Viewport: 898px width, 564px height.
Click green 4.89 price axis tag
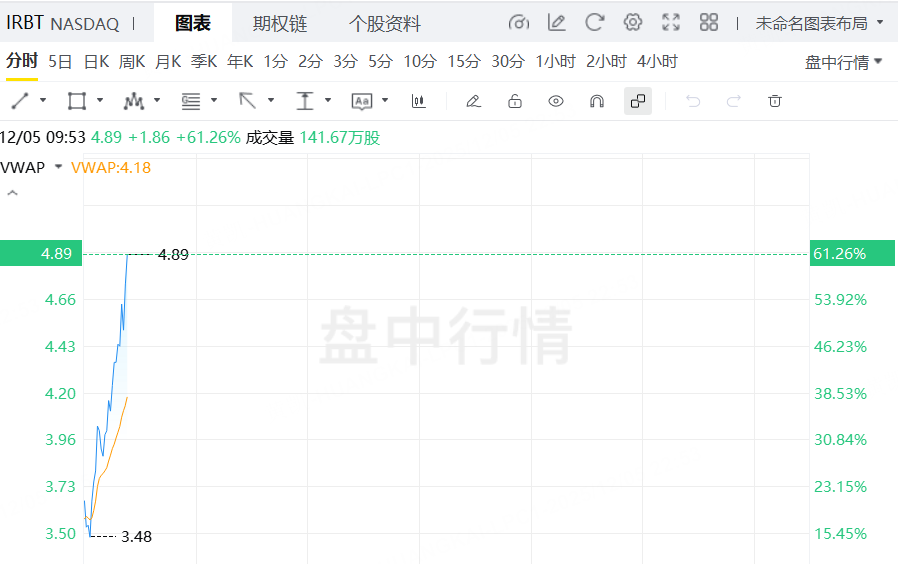41,253
